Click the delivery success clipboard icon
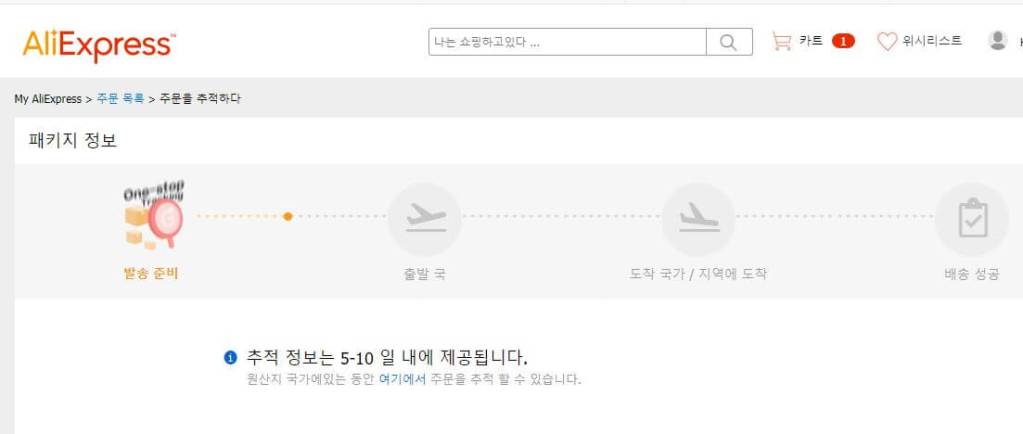The image size is (1023, 434). (x=972, y=219)
